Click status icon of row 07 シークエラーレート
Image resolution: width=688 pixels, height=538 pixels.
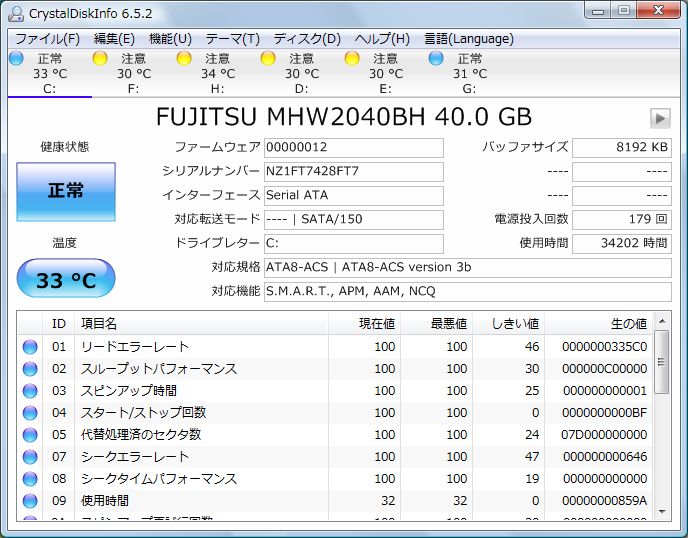tap(30, 457)
